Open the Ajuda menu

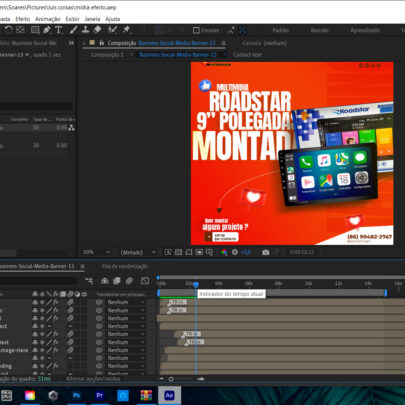[113, 19]
